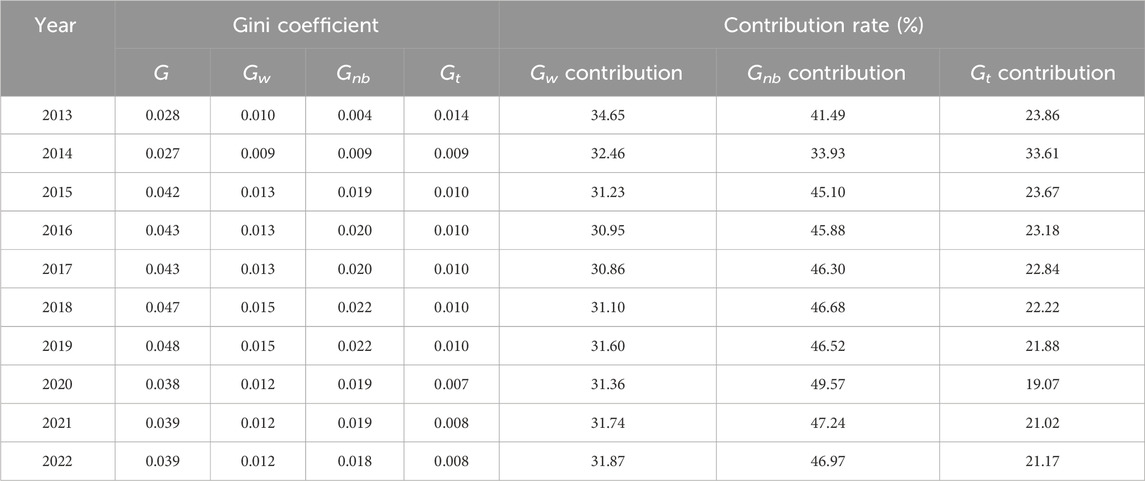Click the Gnb coefficient subheader

tap(354, 72)
